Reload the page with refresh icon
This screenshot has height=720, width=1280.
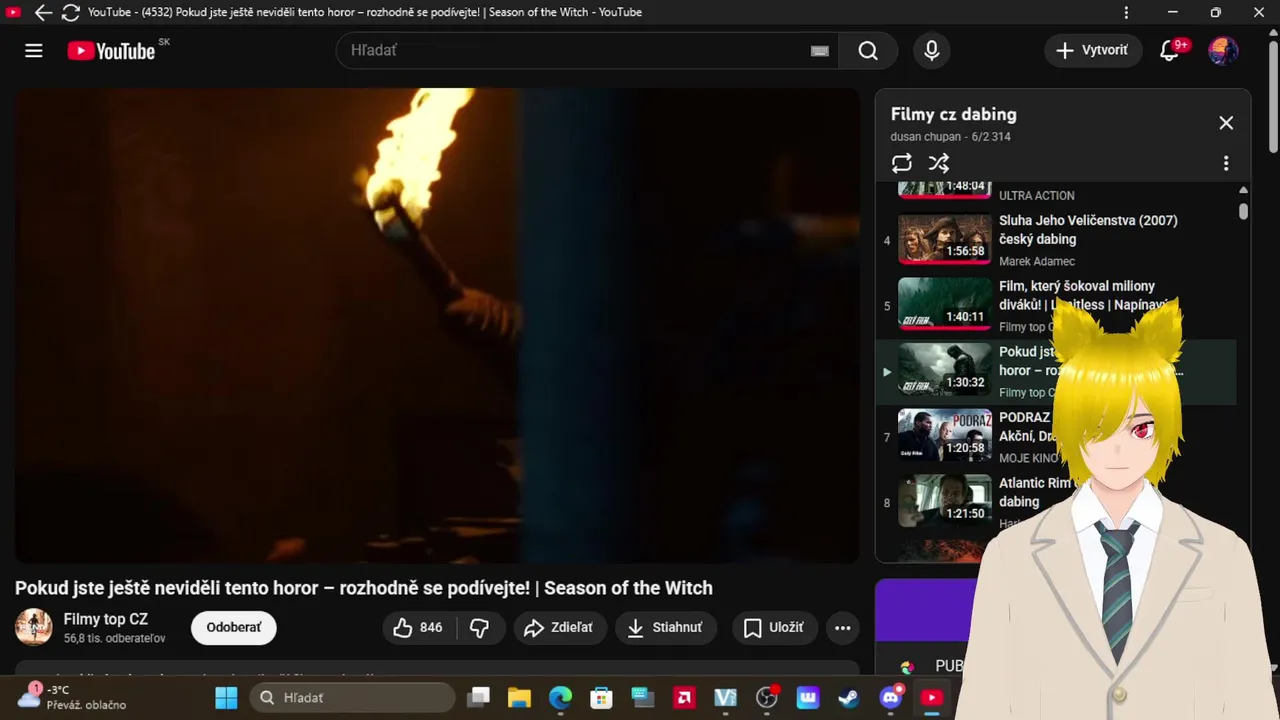click(x=71, y=13)
